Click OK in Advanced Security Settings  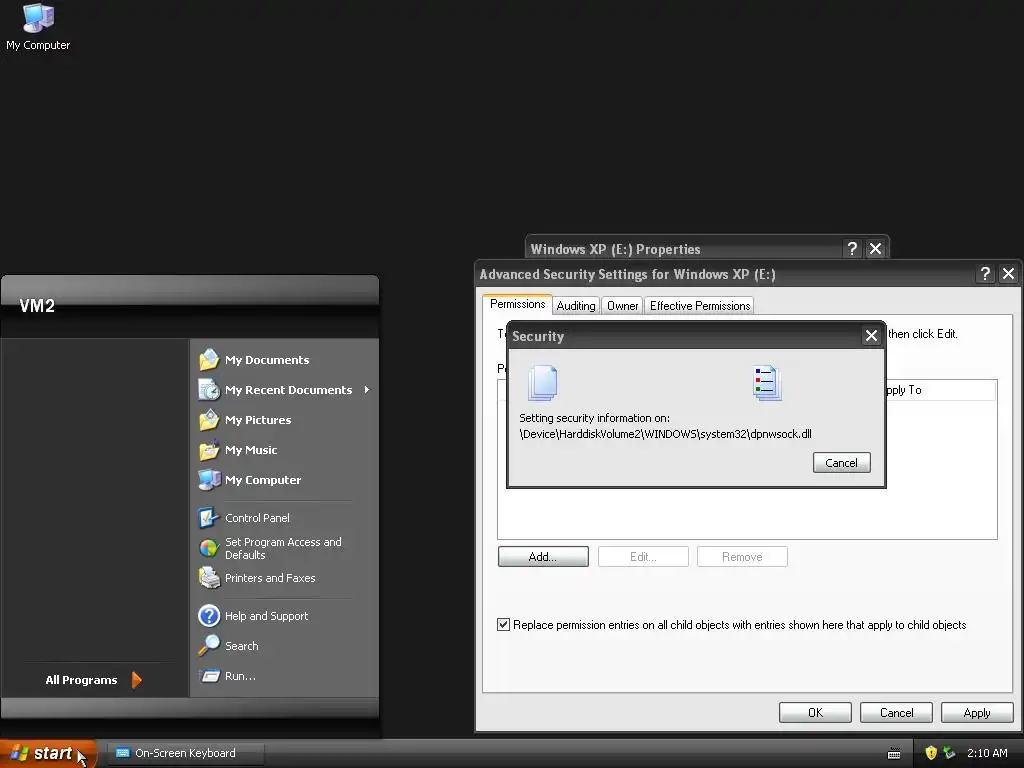click(815, 712)
